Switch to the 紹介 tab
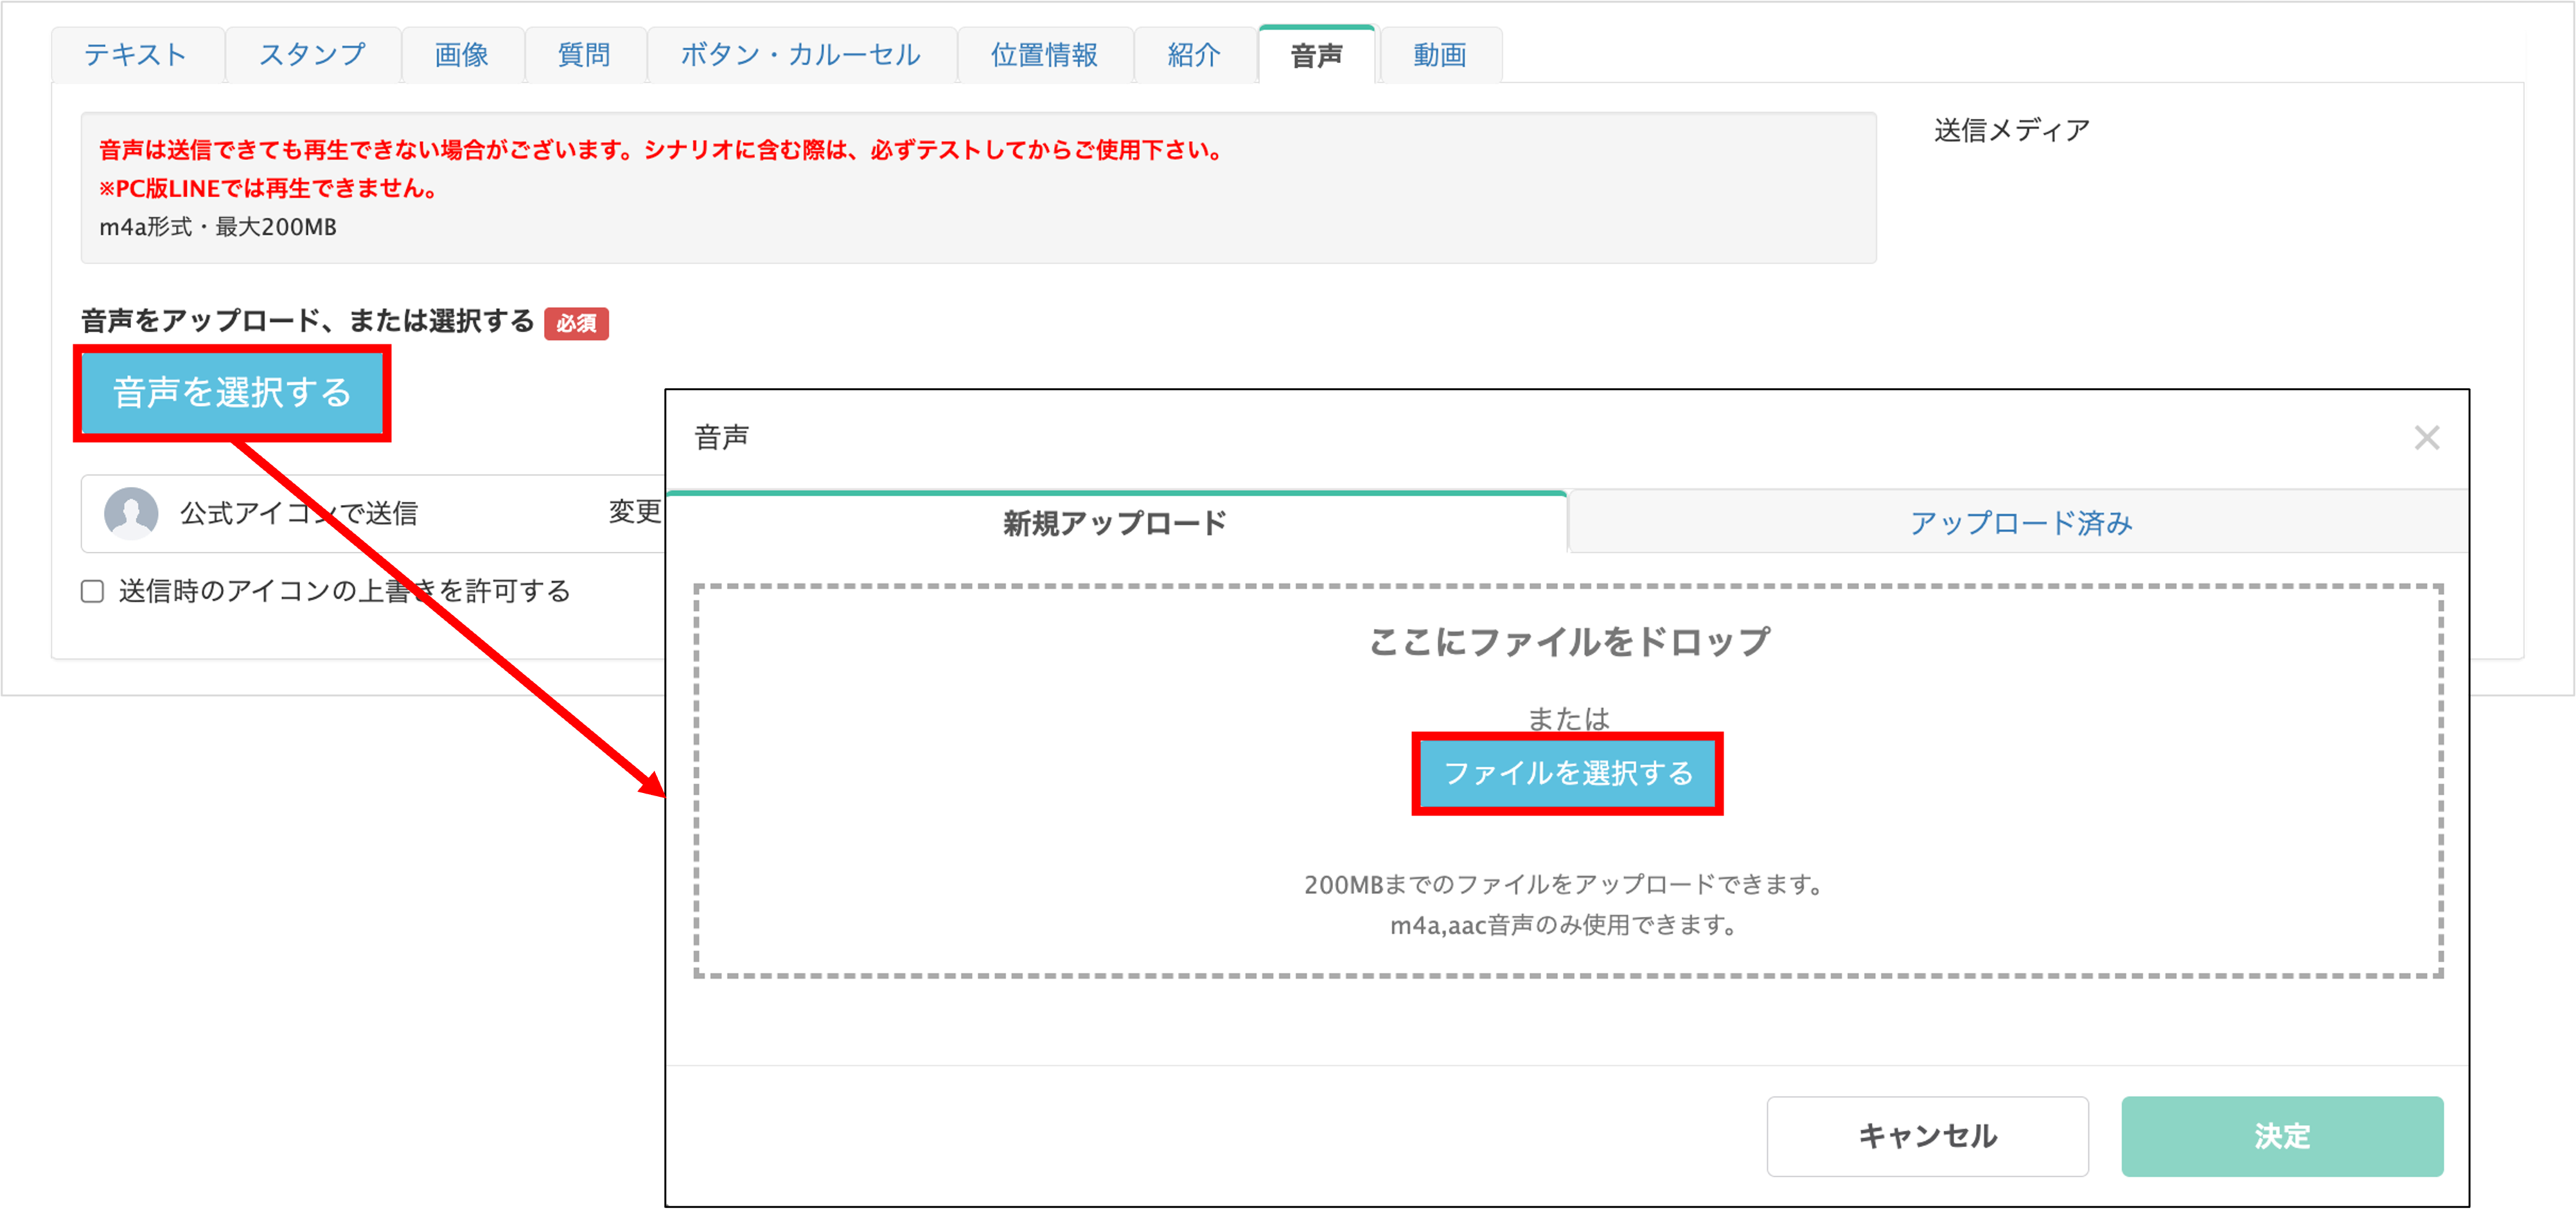 point(1192,55)
